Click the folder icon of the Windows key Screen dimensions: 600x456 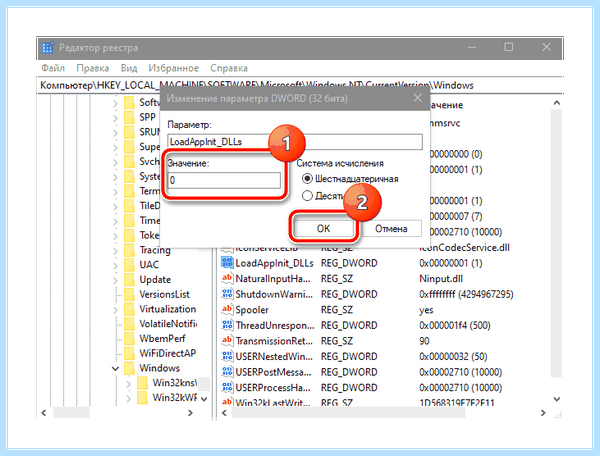coord(129,368)
